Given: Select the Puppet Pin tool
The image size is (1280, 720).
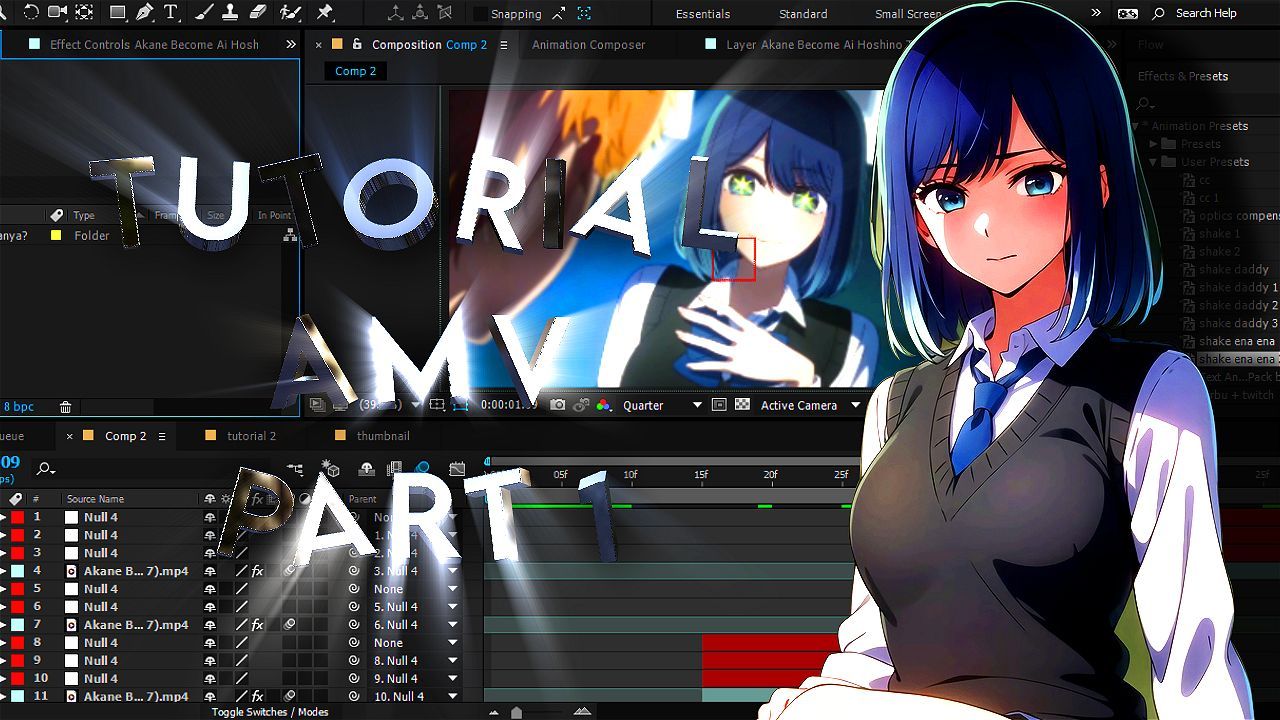Looking at the screenshot, I should click(x=324, y=13).
